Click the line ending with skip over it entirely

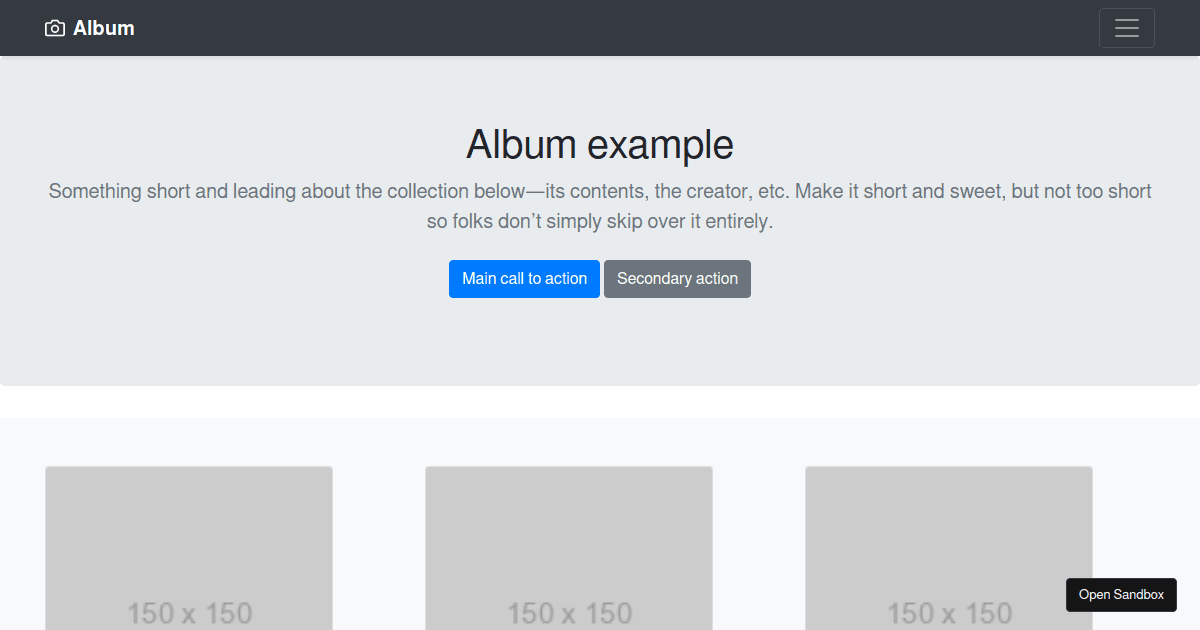tap(600, 222)
